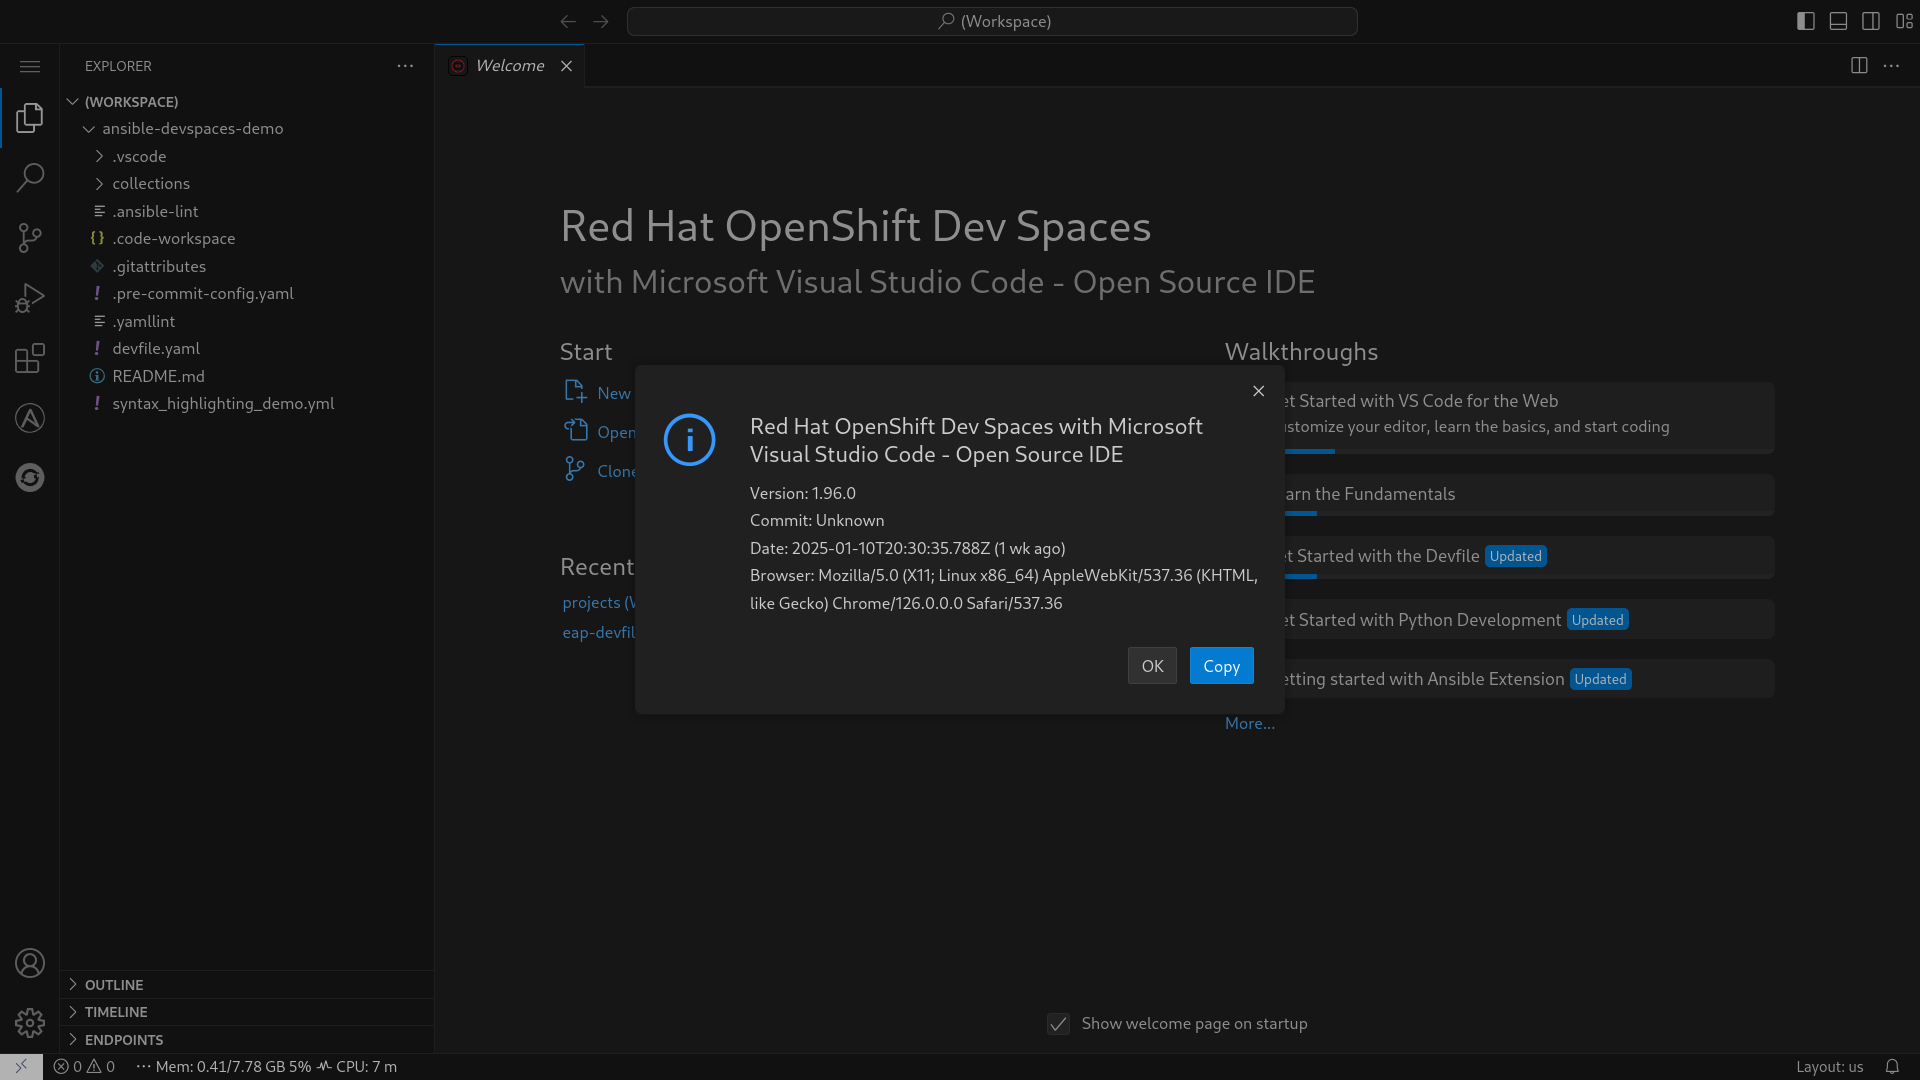Open the hamburger application menu
Image resolution: width=1920 pixels, height=1080 pixels.
(30, 66)
